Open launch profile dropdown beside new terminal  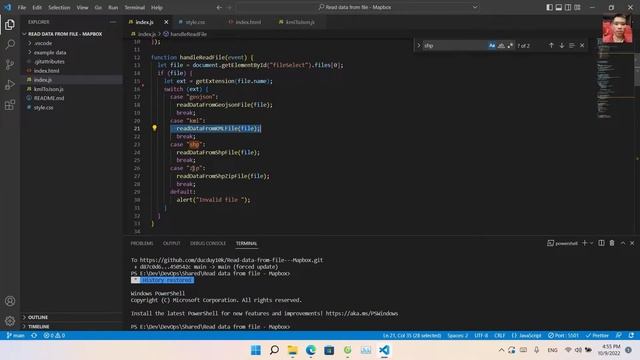[591, 243]
